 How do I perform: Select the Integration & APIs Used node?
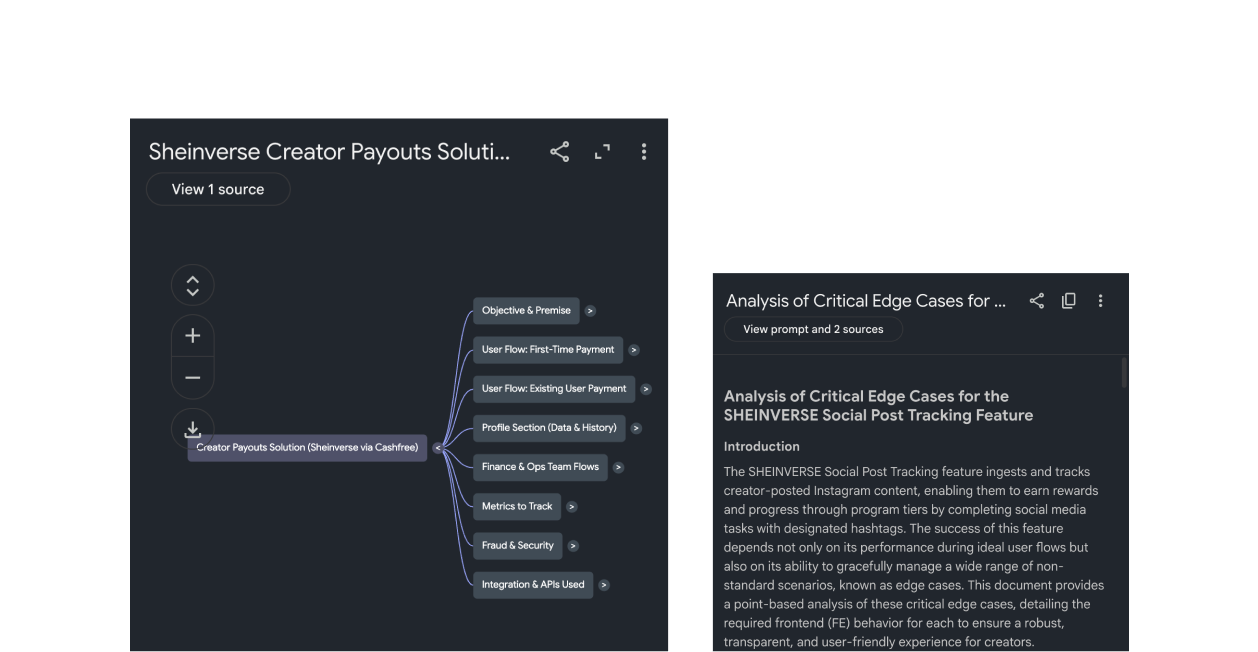pos(533,585)
